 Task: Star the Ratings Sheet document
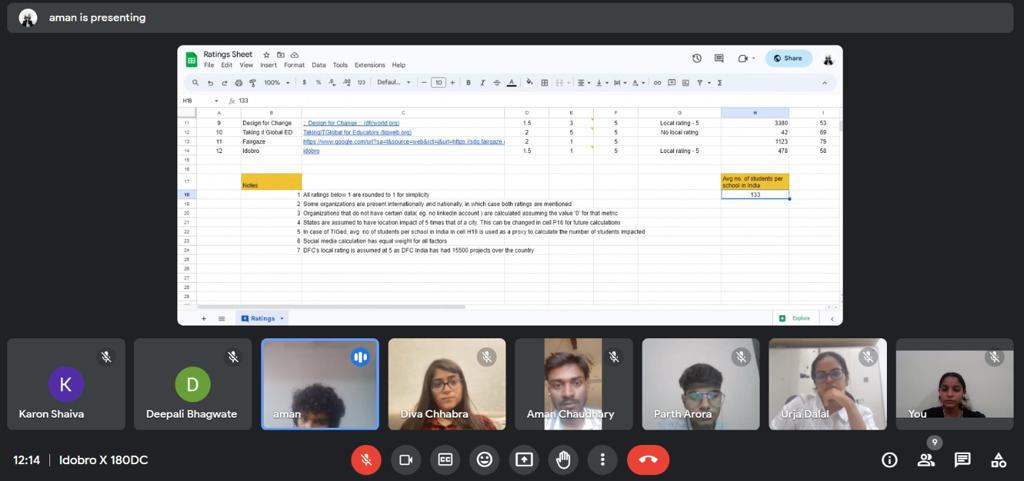coord(266,55)
